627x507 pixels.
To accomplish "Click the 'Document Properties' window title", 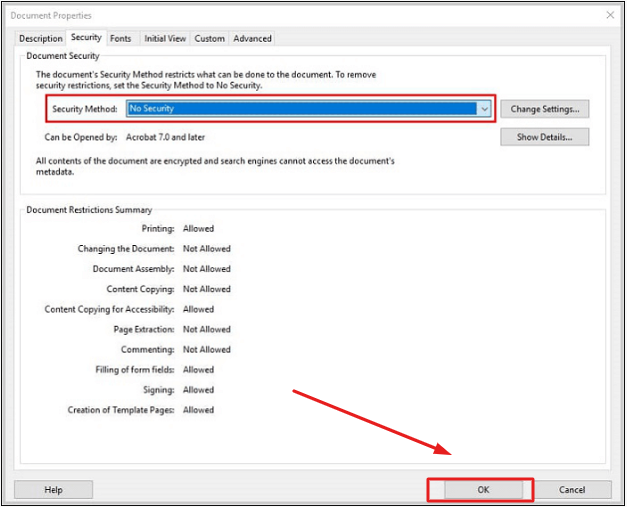I will pos(51,16).
